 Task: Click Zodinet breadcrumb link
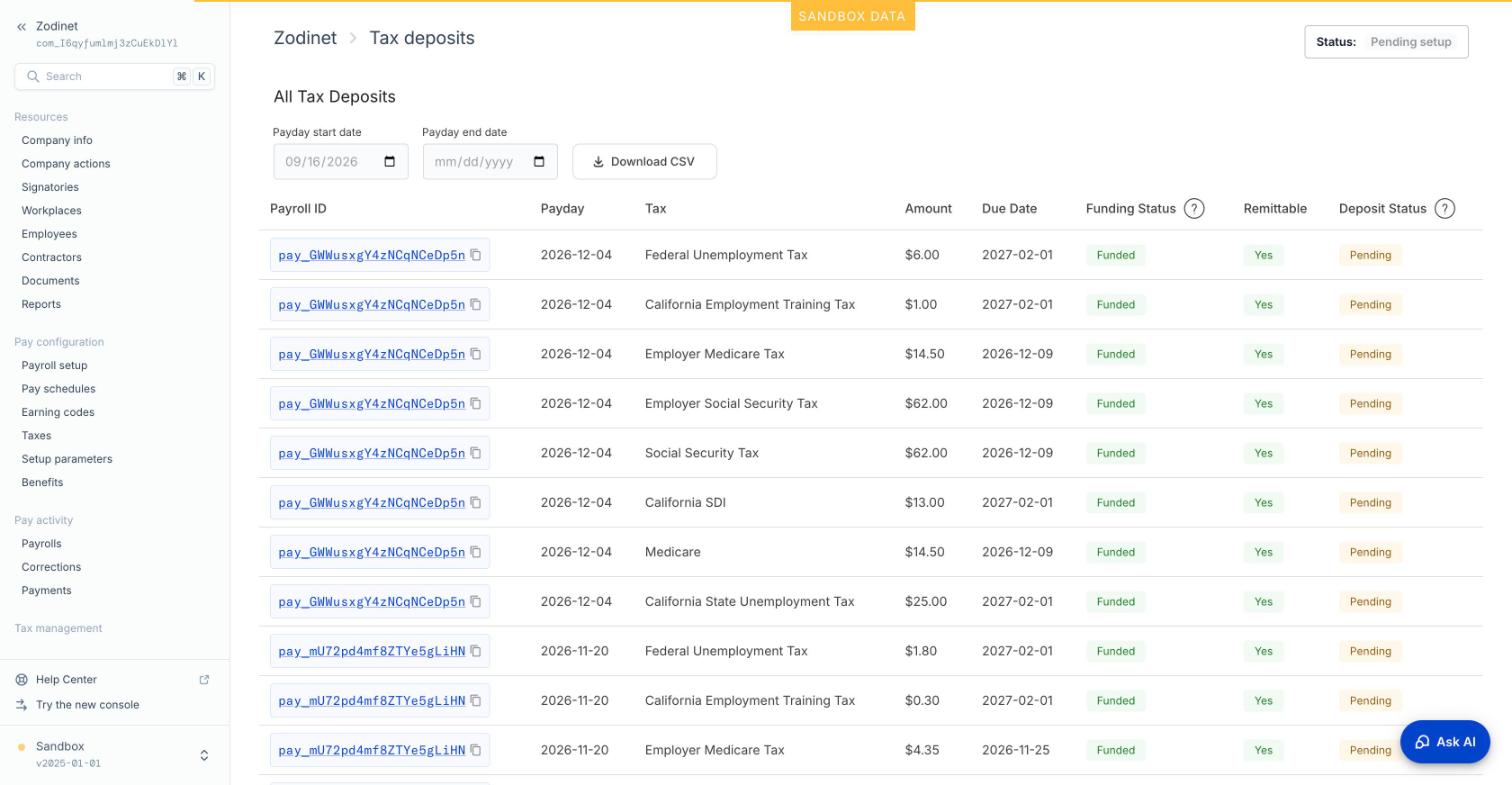tap(305, 38)
